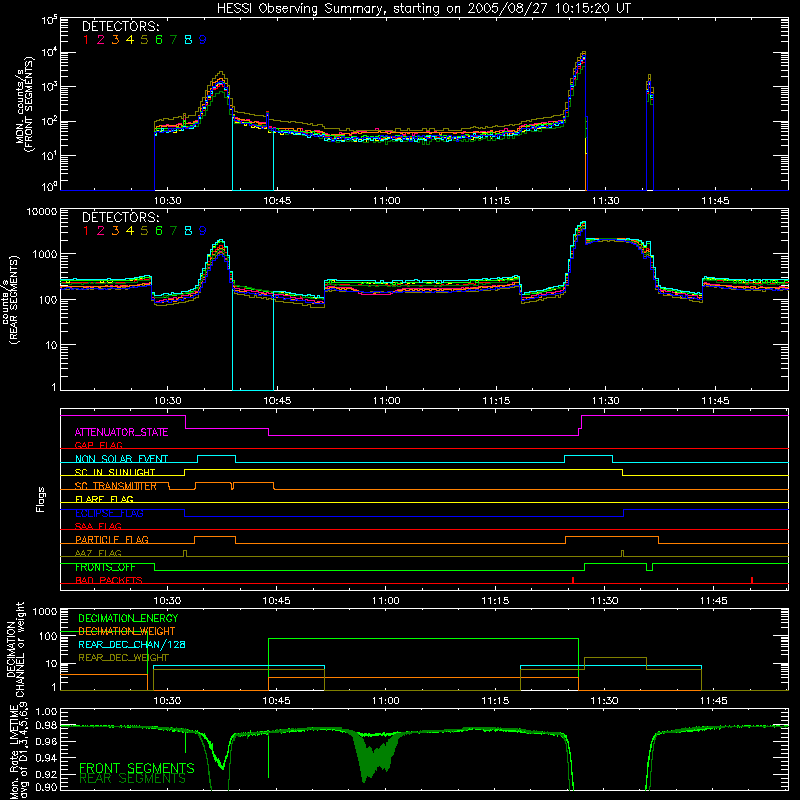Click the DETECTORS: heading in rear segments plot
This screenshot has height=800, width=800.
[x=121, y=217]
